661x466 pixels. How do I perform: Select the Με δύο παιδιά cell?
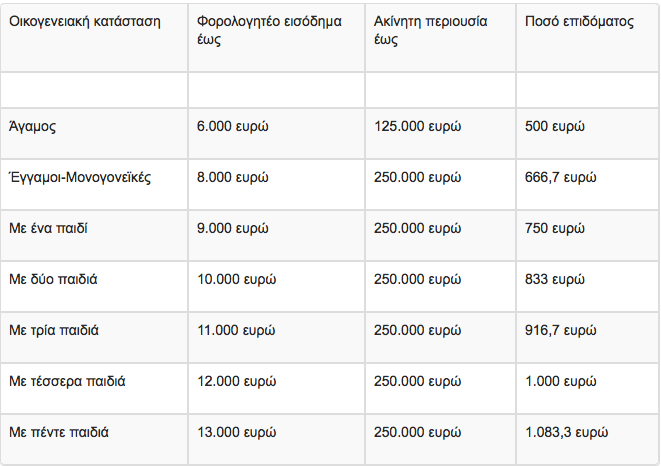click(x=94, y=286)
